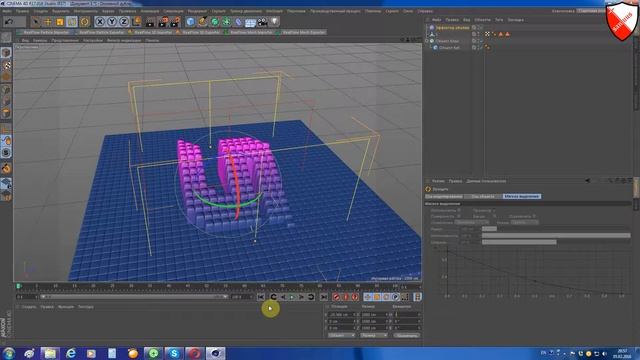Click green playhead marker at frame 0
The height and width of the screenshot is (360, 640).
[18, 286]
